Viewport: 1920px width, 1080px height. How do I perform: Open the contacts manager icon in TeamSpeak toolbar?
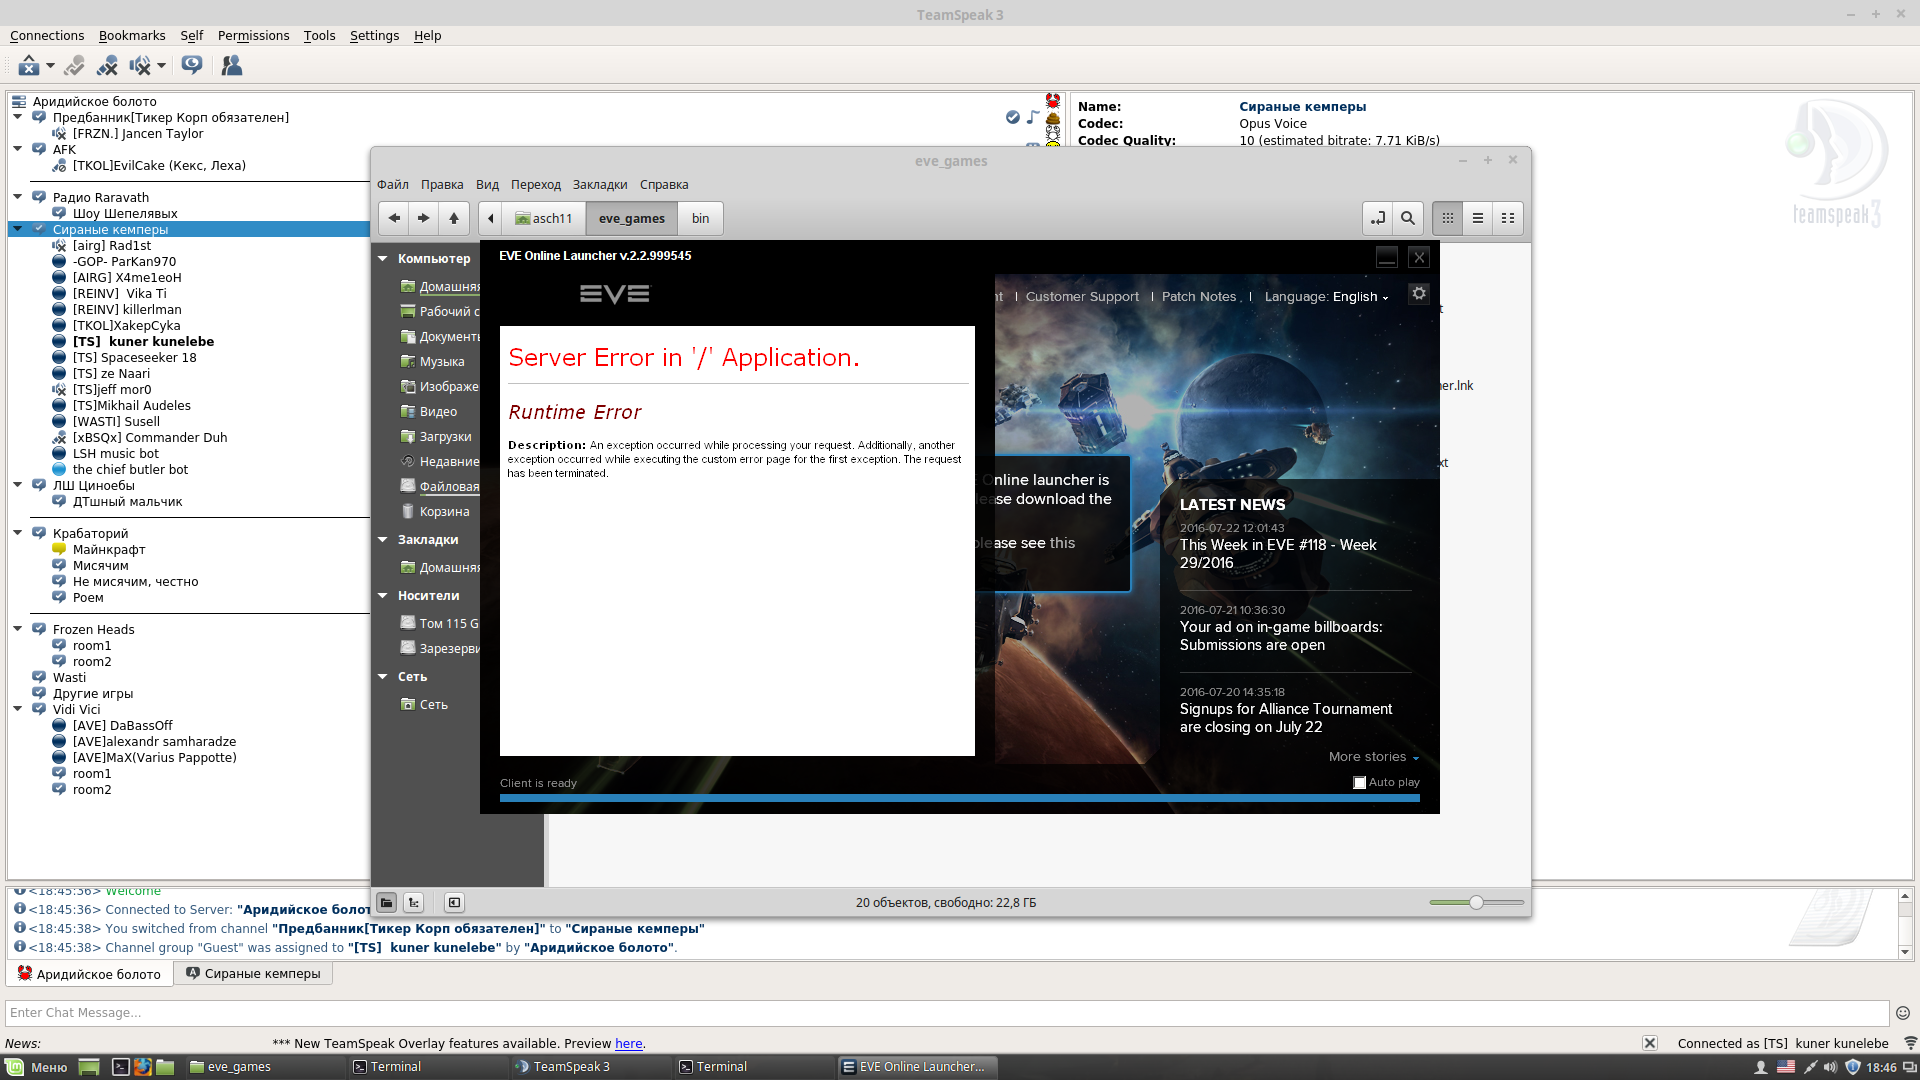pyautogui.click(x=232, y=66)
